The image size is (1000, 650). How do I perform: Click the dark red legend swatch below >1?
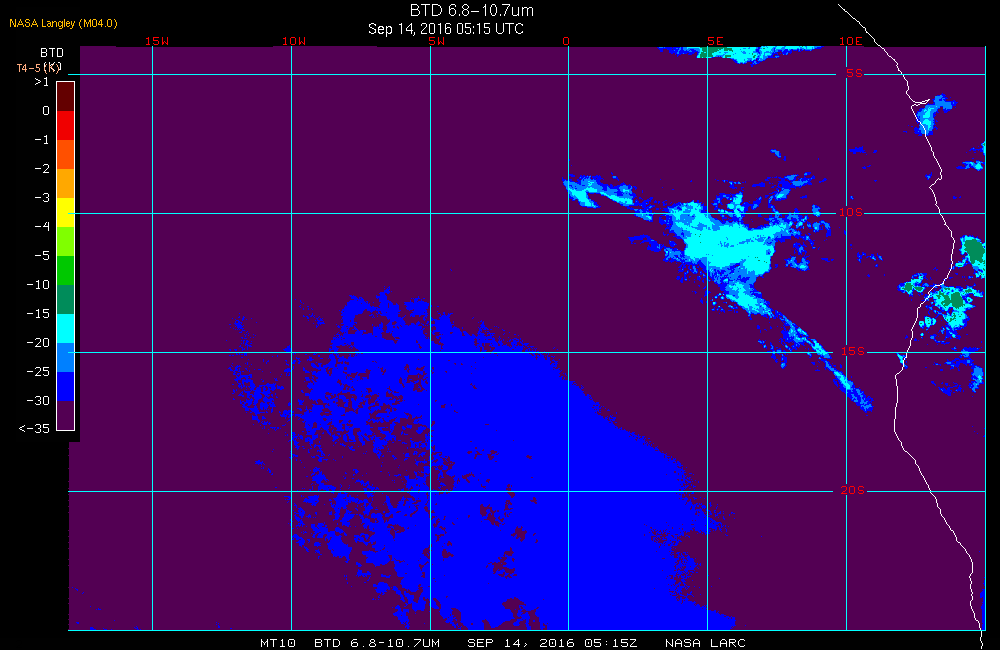pyautogui.click(x=66, y=96)
